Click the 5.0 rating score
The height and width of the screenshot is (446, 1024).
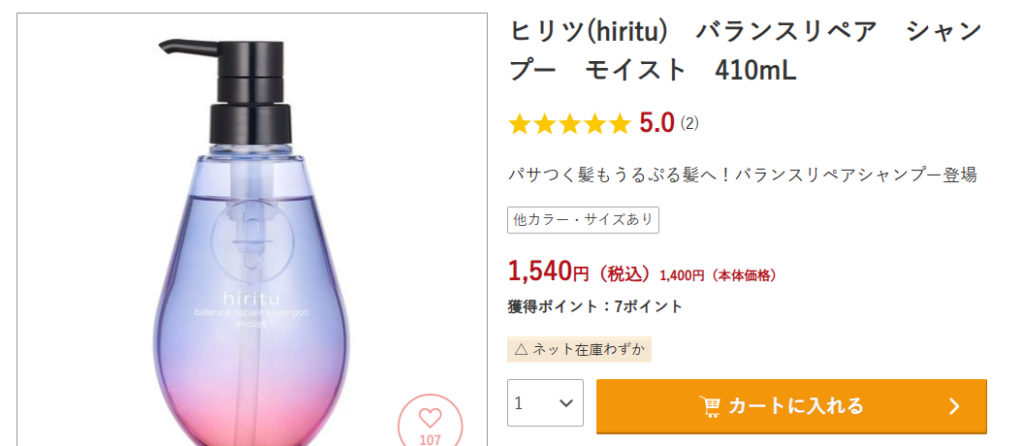(657, 124)
